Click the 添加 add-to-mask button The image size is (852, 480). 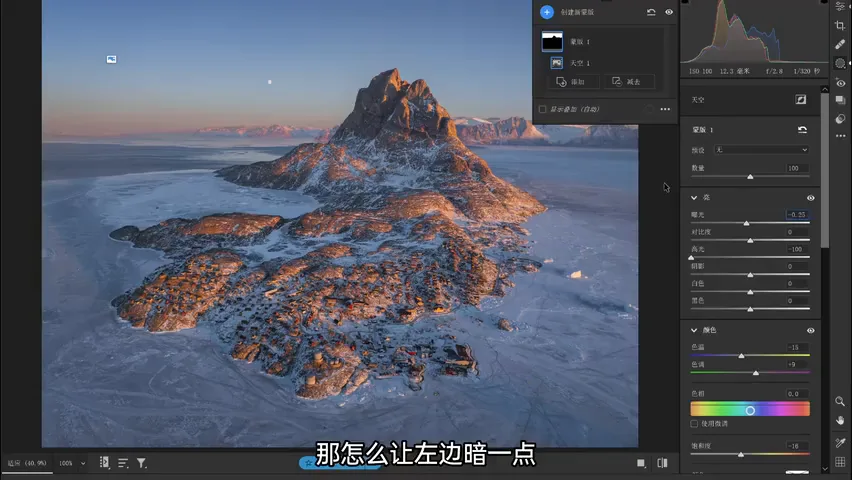coord(573,82)
